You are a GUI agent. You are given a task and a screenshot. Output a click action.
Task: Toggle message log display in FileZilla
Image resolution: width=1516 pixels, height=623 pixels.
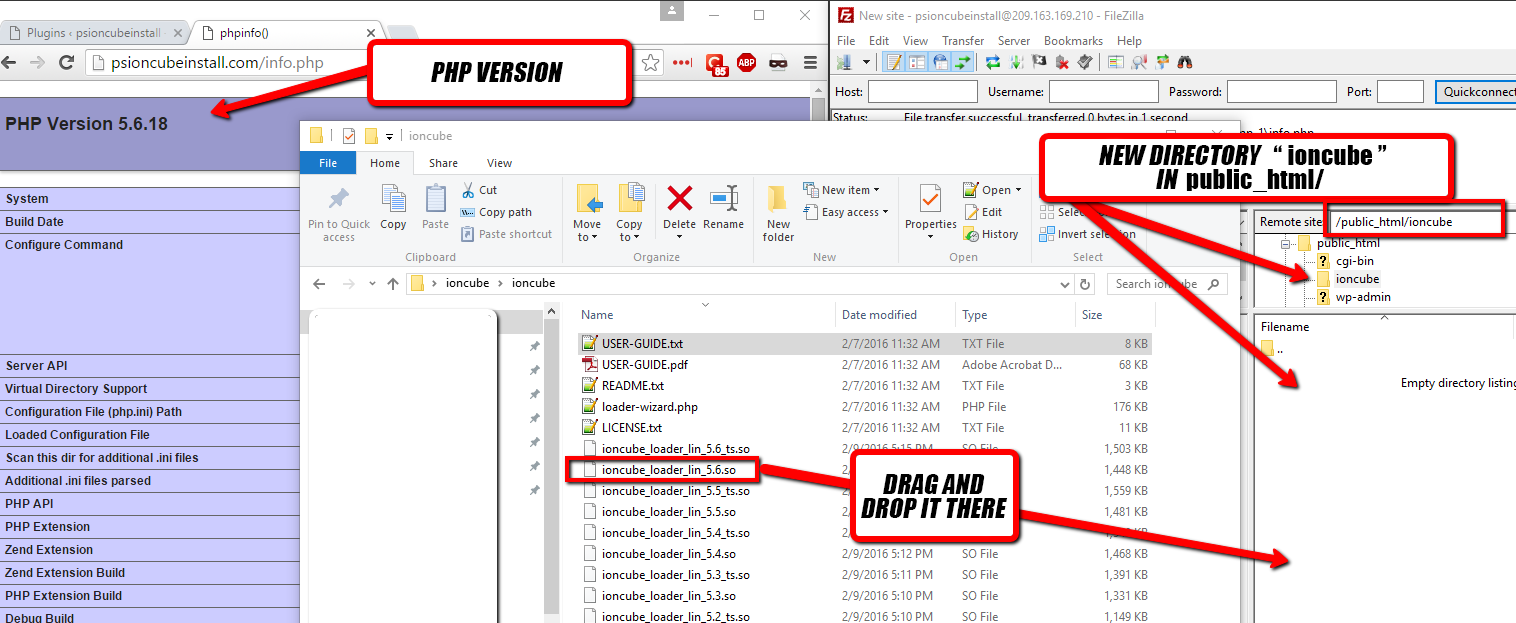pyautogui.click(x=894, y=62)
